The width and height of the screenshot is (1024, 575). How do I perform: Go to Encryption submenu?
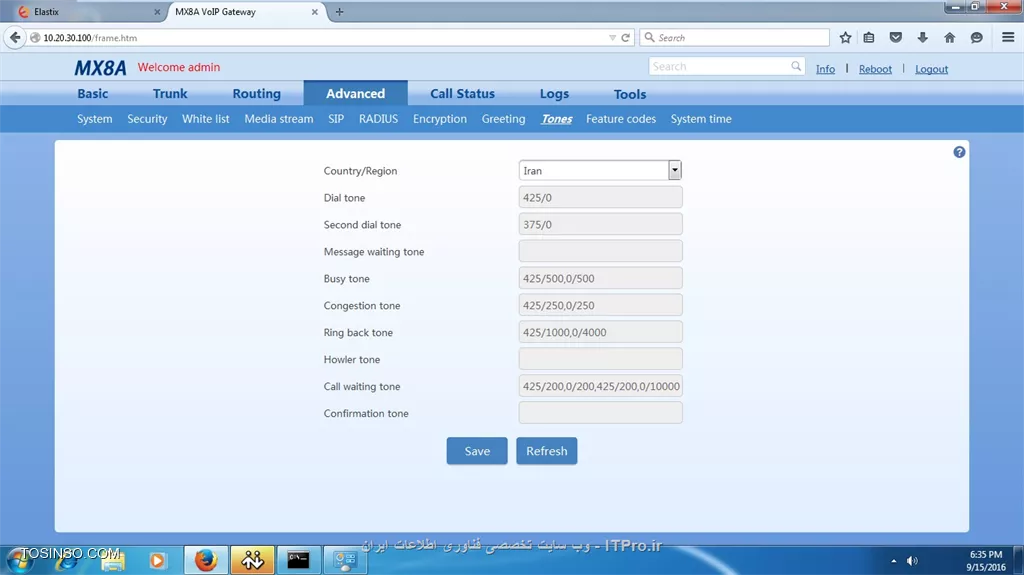[440, 119]
